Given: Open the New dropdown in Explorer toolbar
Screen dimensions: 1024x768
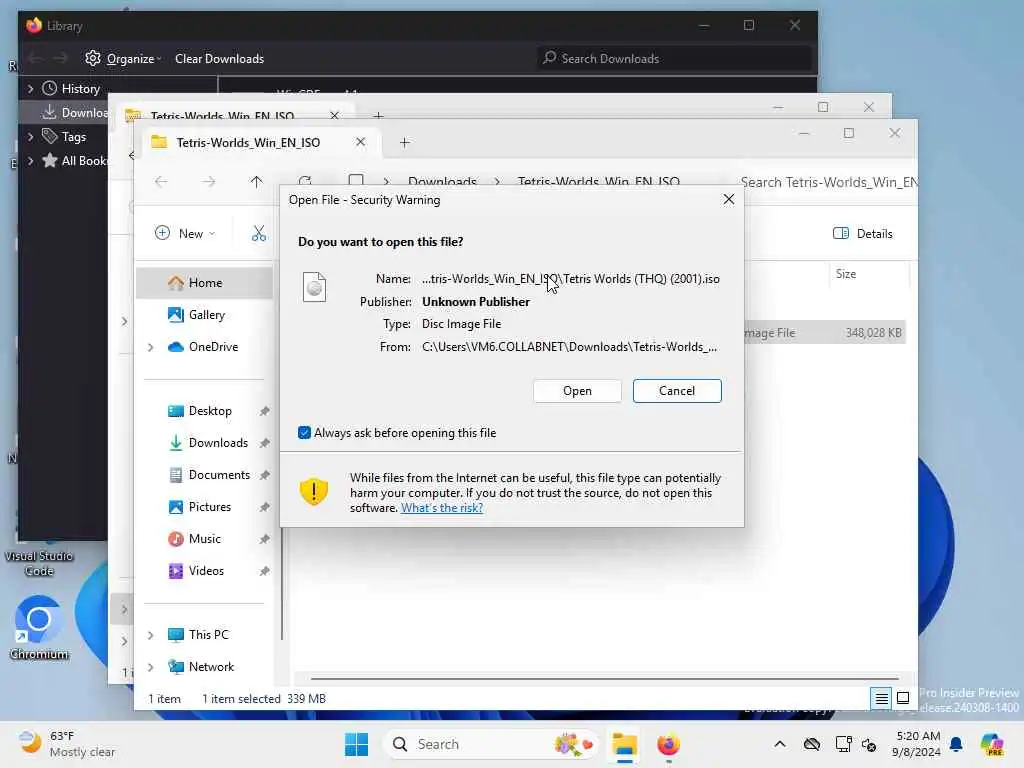Looking at the screenshot, I should [x=185, y=233].
